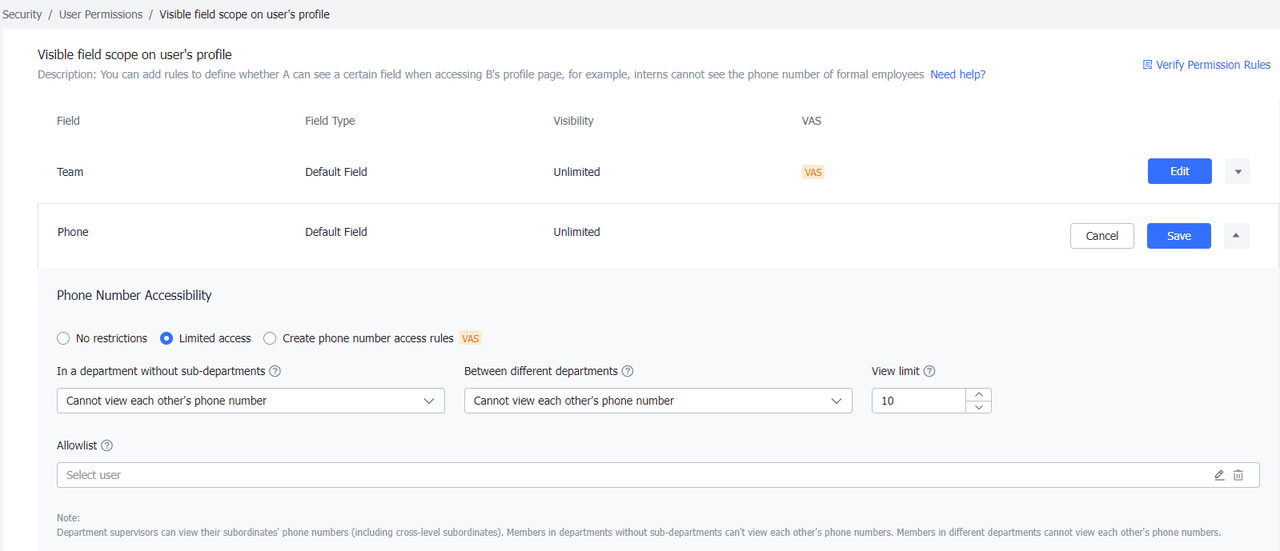Click the VAS badge in Team row
Screen dimensions: 1280x551
click(x=813, y=172)
